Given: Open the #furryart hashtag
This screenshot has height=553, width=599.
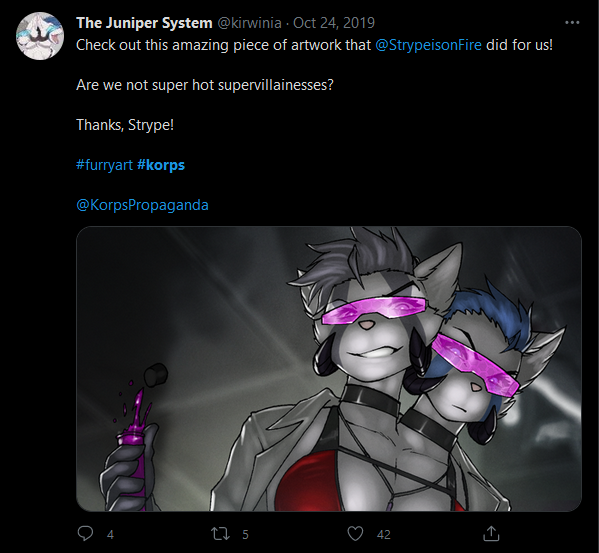Looking at the screenshot, I should [x=104, y=165].
